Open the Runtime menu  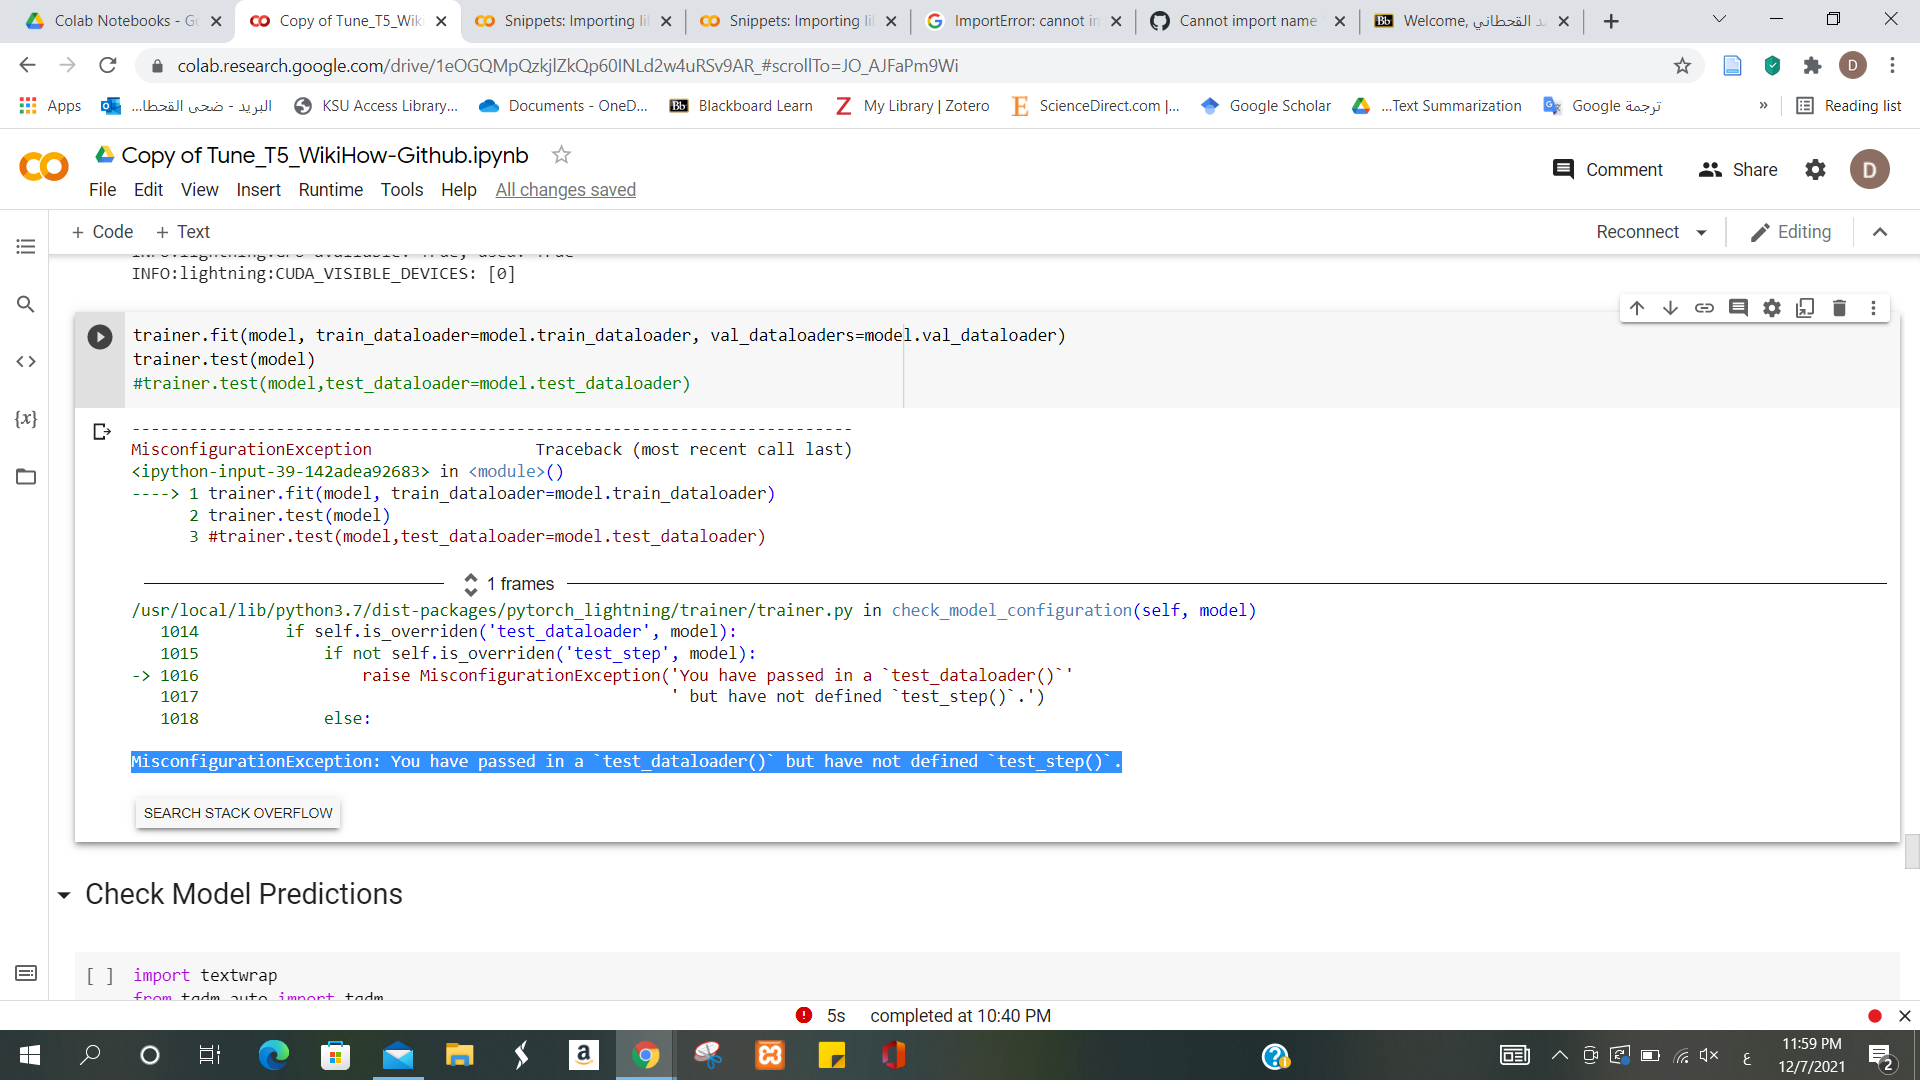click(x=330, y=190)
